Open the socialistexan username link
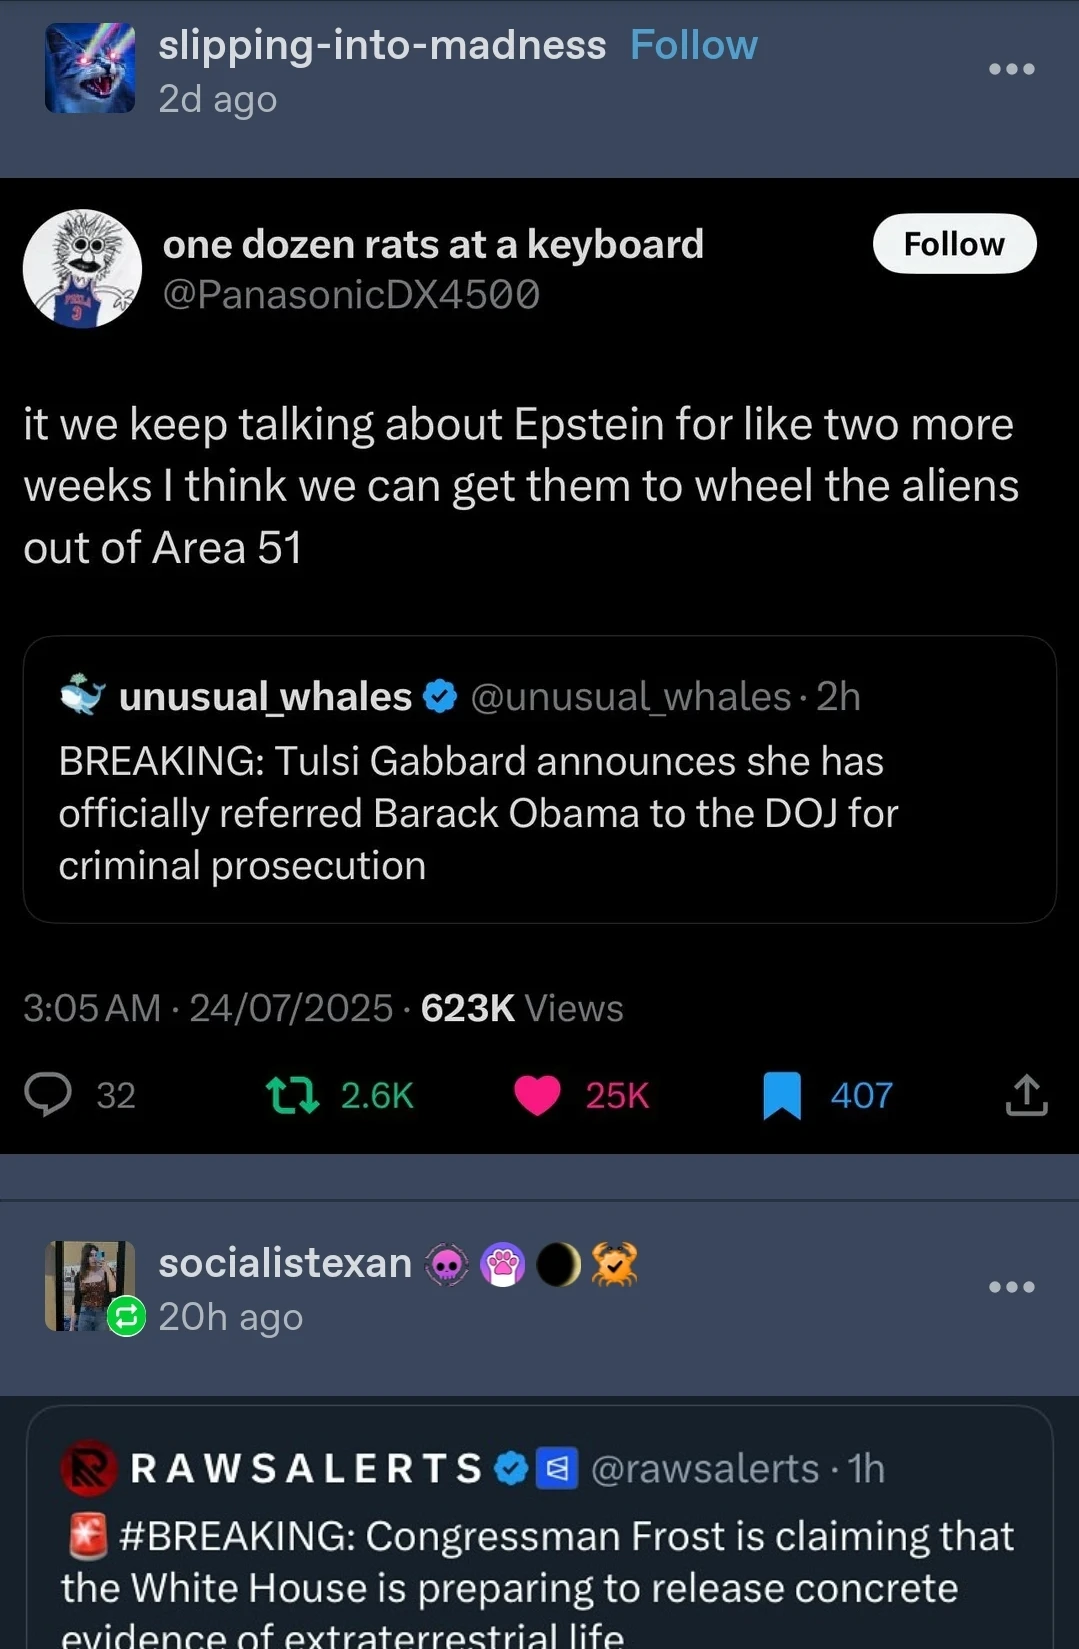Screen dimensions: 1079x1649 pos(285,1263)
